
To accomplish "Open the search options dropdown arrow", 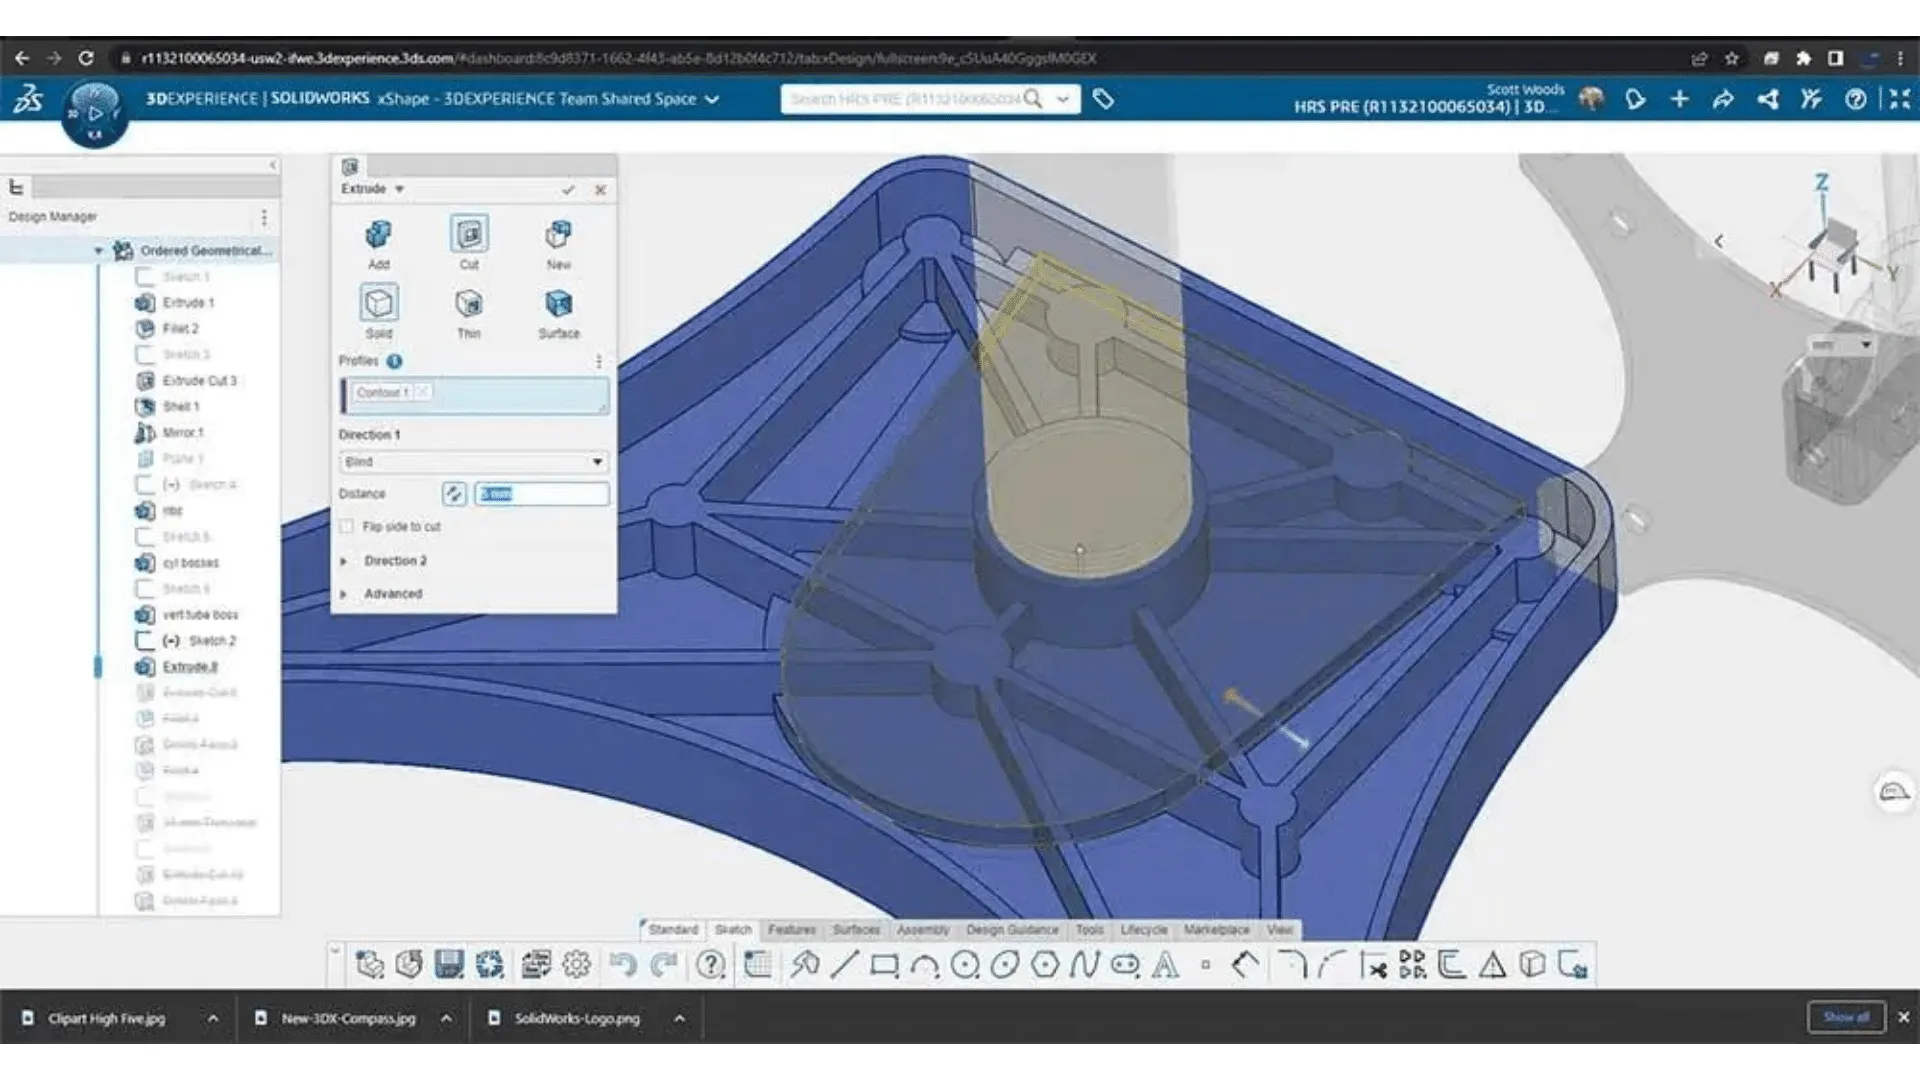I will coord(1062,99).
